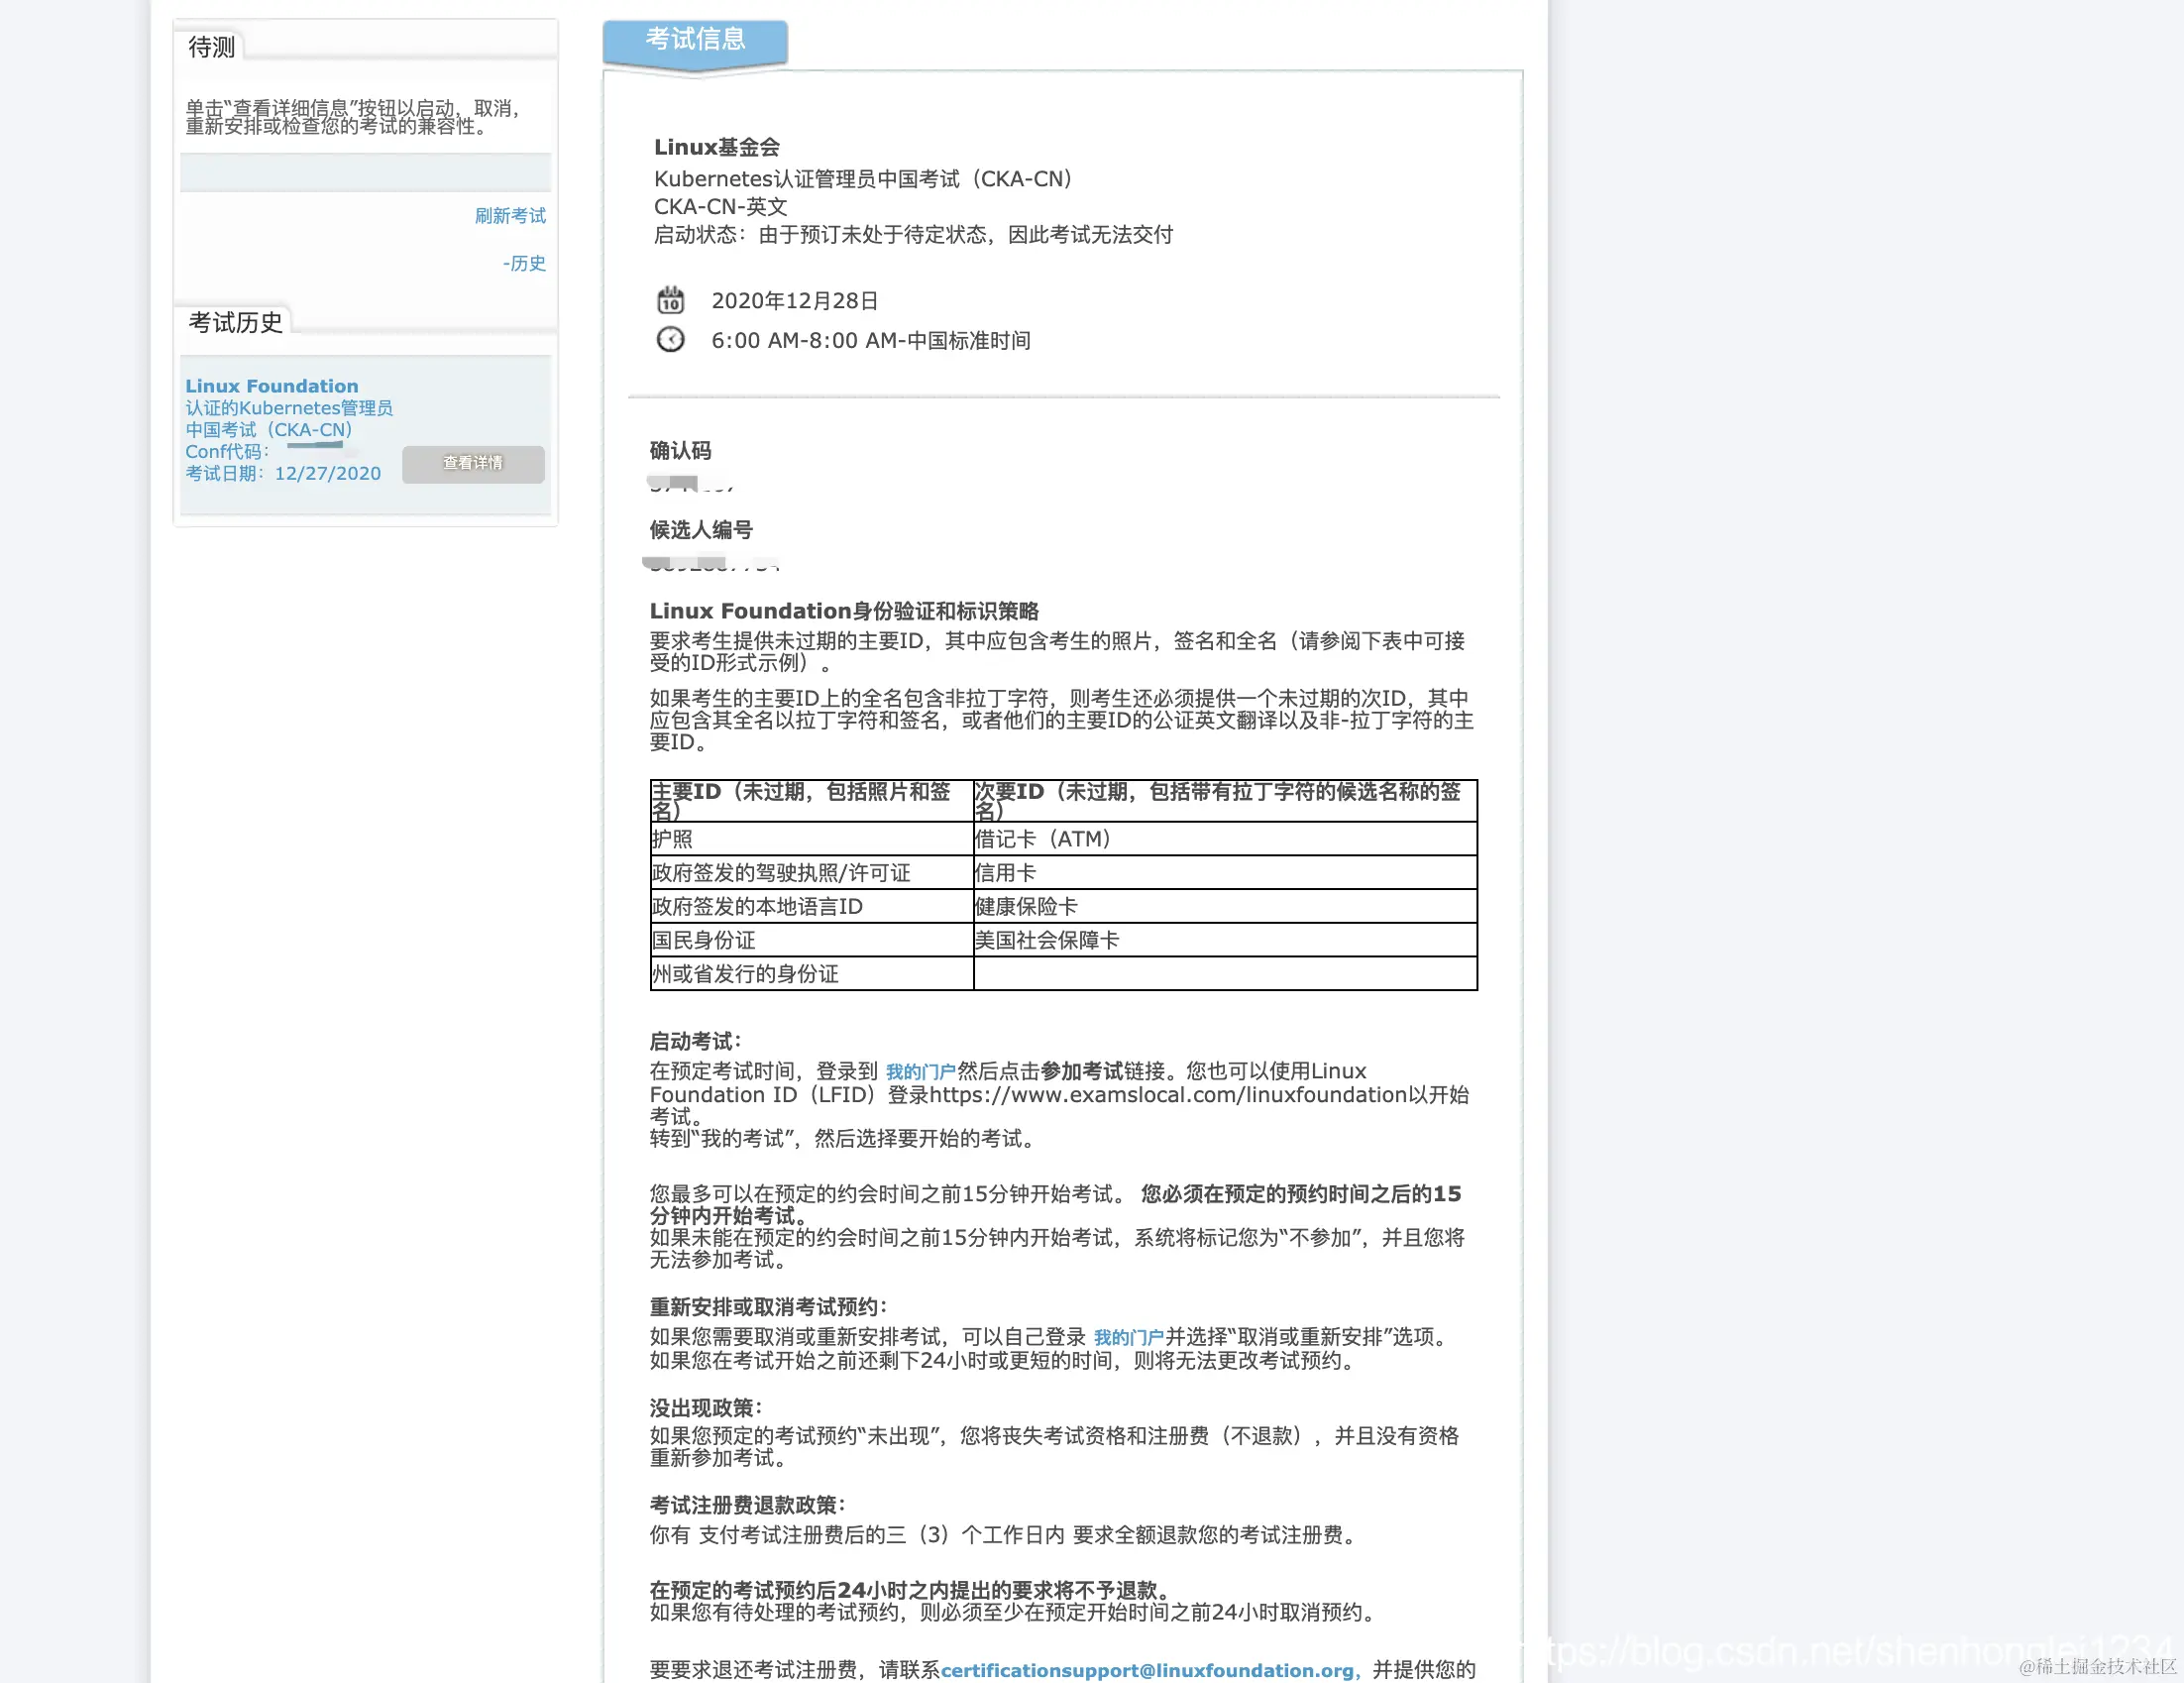
Task: Click the calendar date icon beside 2020年12月28日
Action: coord(671,298)
